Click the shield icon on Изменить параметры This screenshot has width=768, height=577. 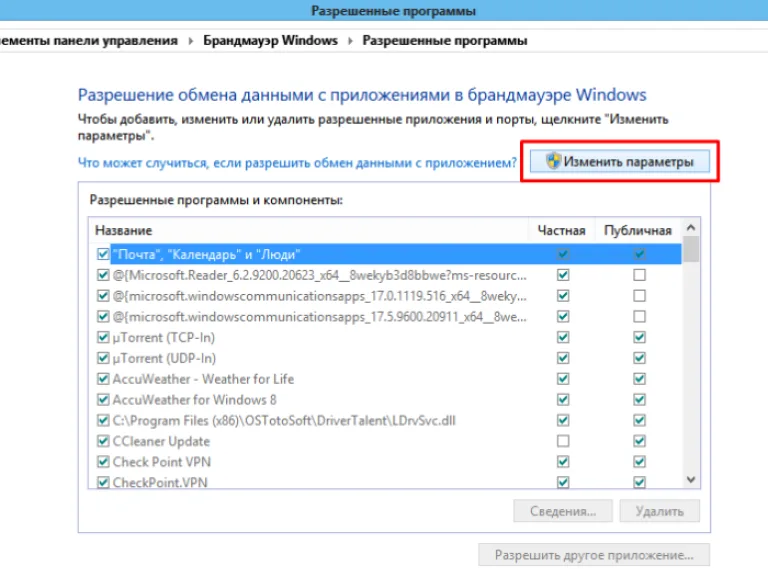pos(553,161)
